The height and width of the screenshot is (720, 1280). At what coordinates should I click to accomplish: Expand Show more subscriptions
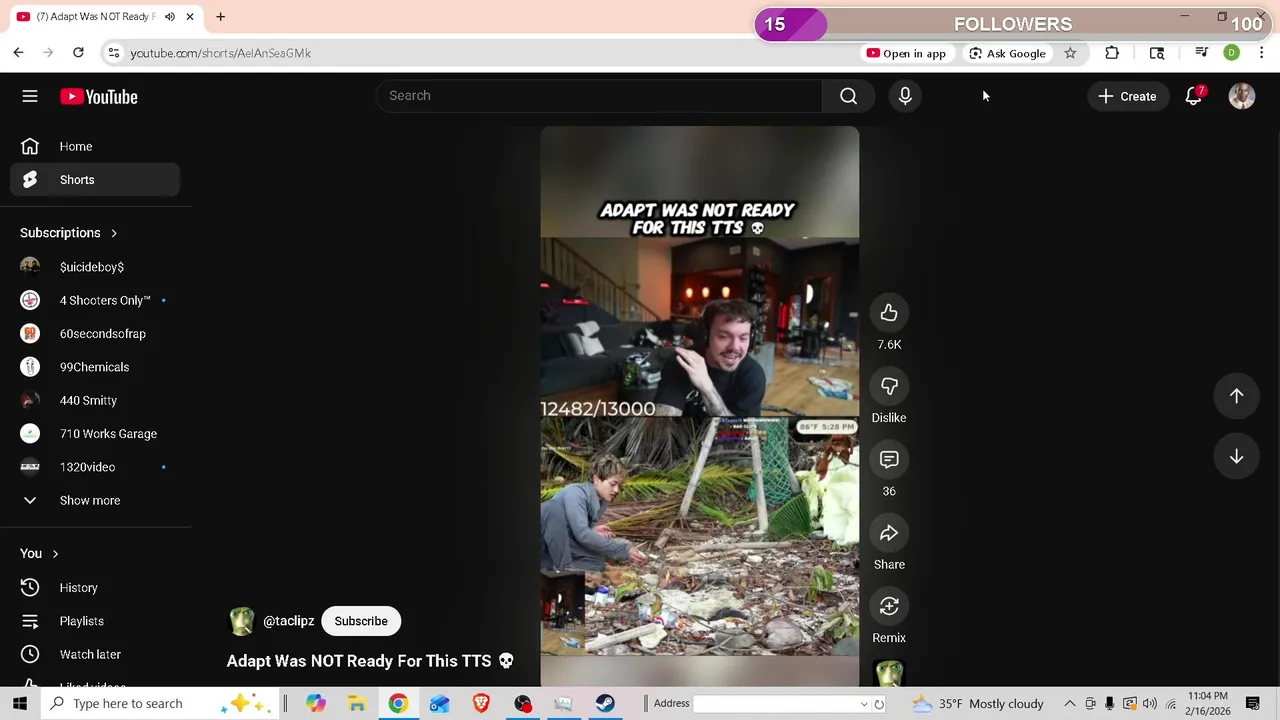[x=90, y=500]
